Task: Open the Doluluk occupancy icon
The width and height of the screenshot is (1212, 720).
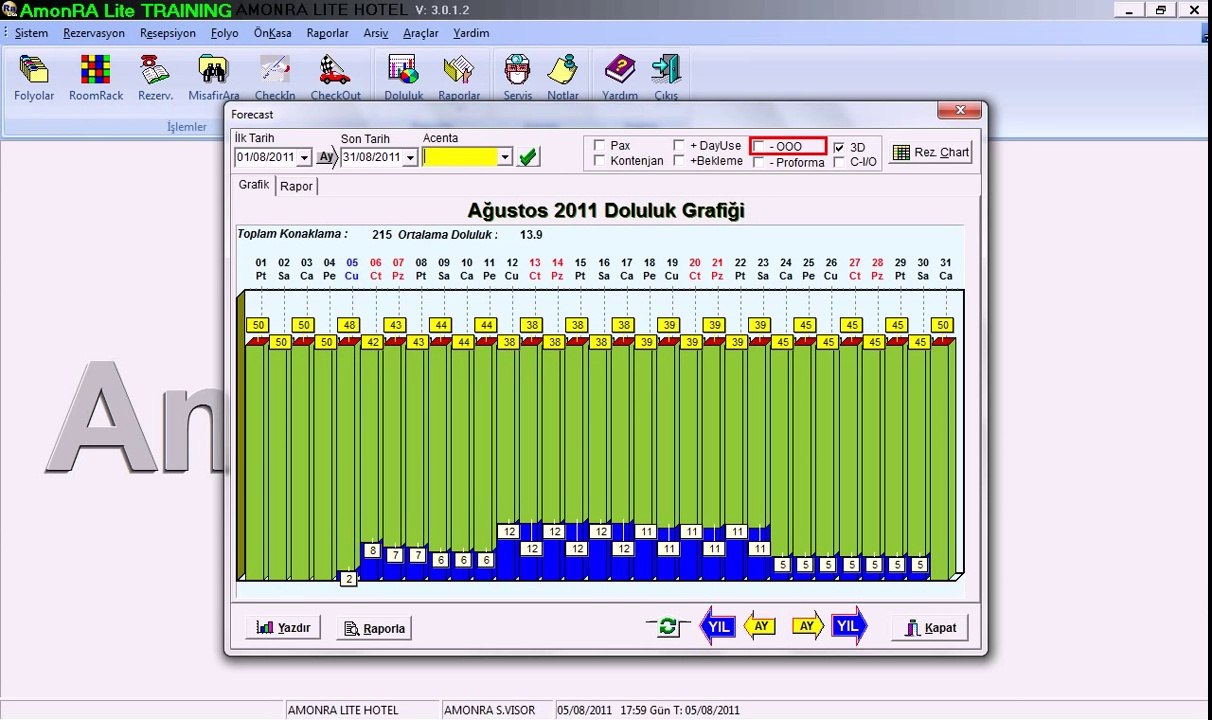Action: (x=403, y=77)
